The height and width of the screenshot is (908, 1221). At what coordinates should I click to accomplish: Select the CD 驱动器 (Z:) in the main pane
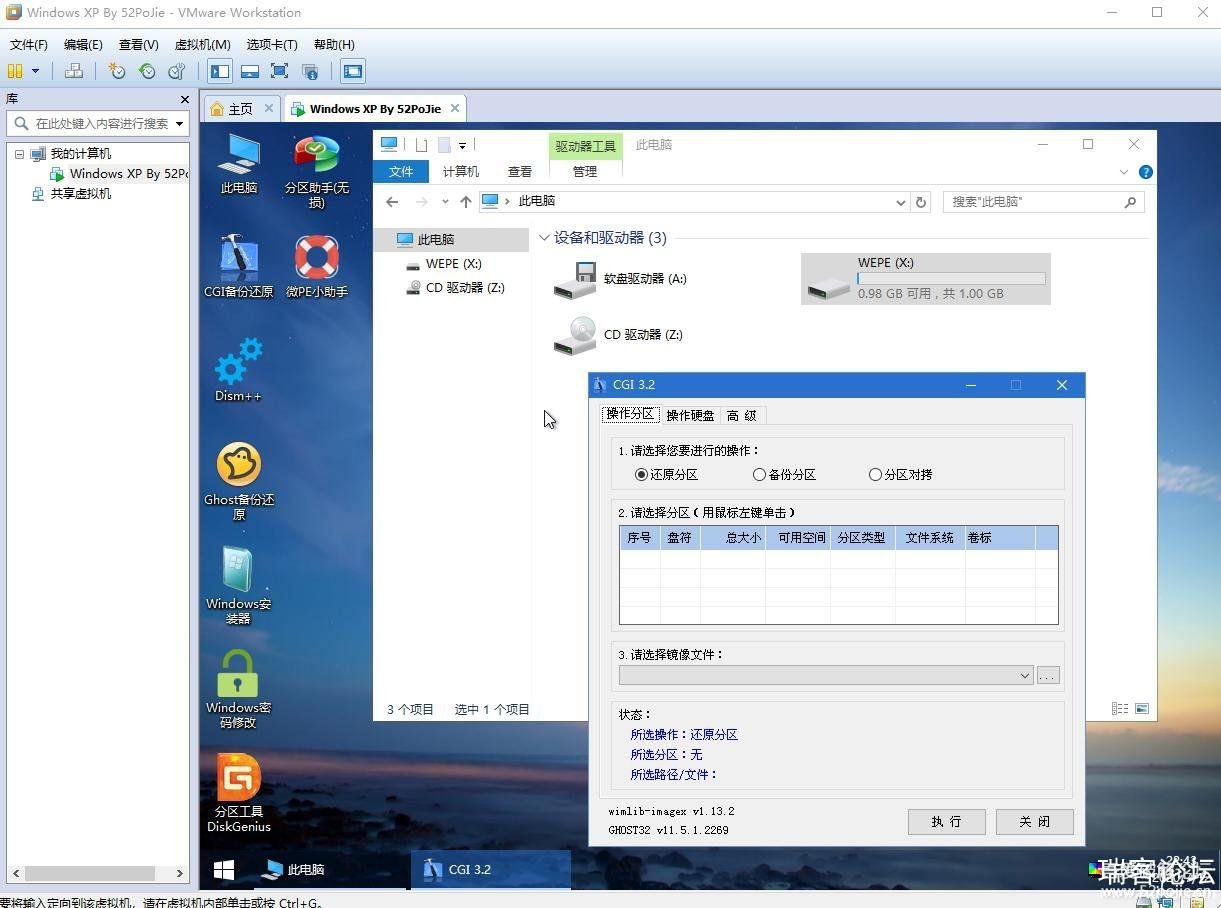pos(618,335)
